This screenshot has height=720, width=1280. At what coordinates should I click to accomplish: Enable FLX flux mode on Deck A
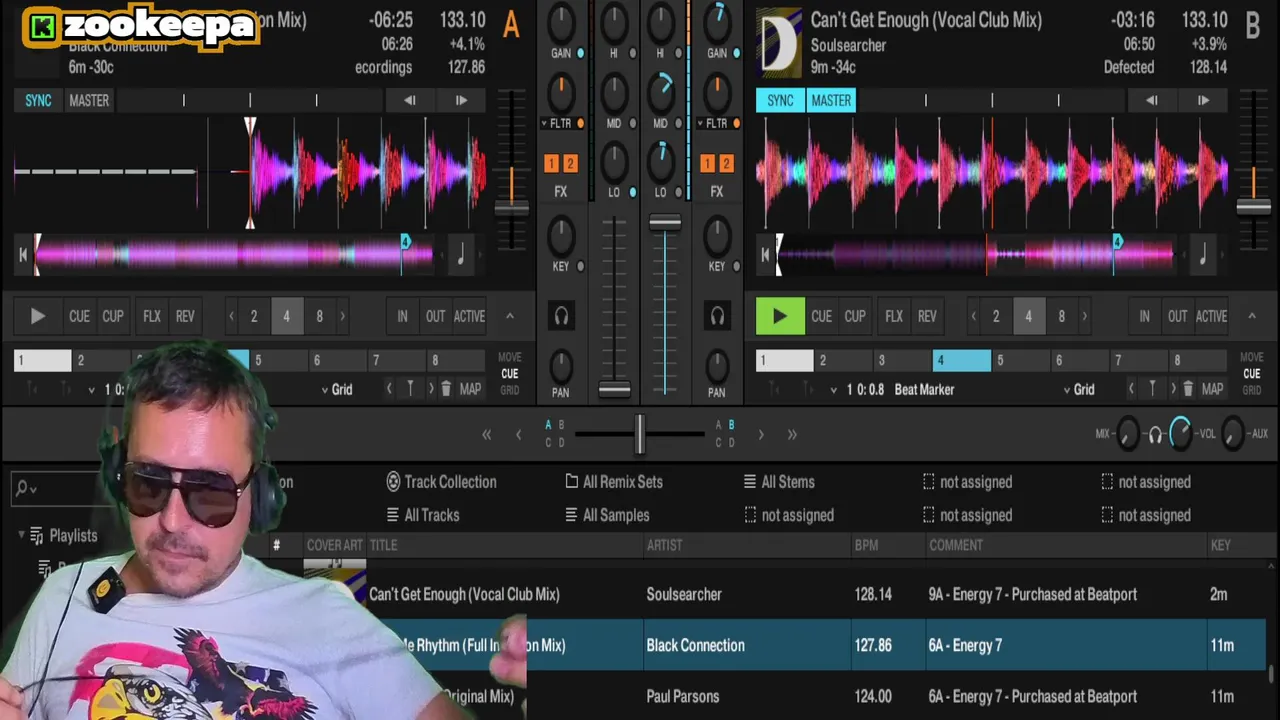[152, 316]
